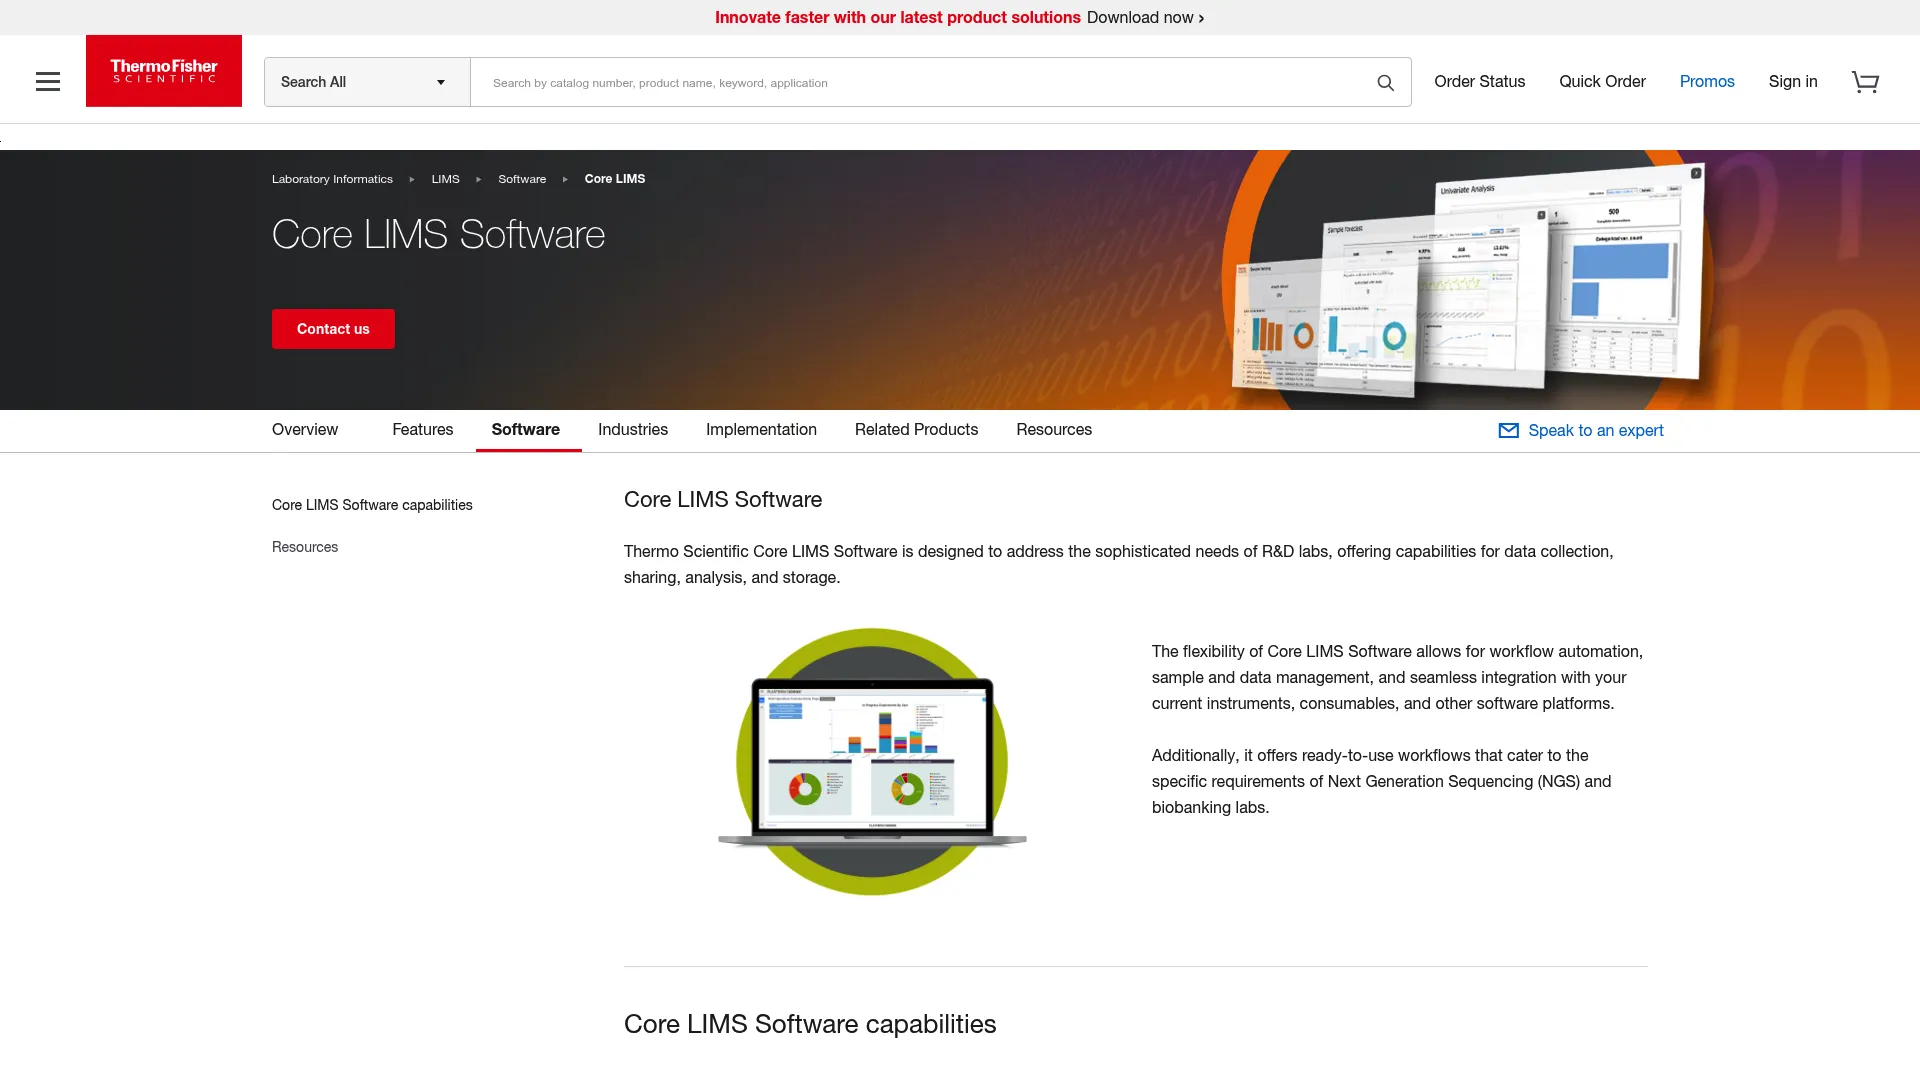Select the active Software tab

point(525,430)
